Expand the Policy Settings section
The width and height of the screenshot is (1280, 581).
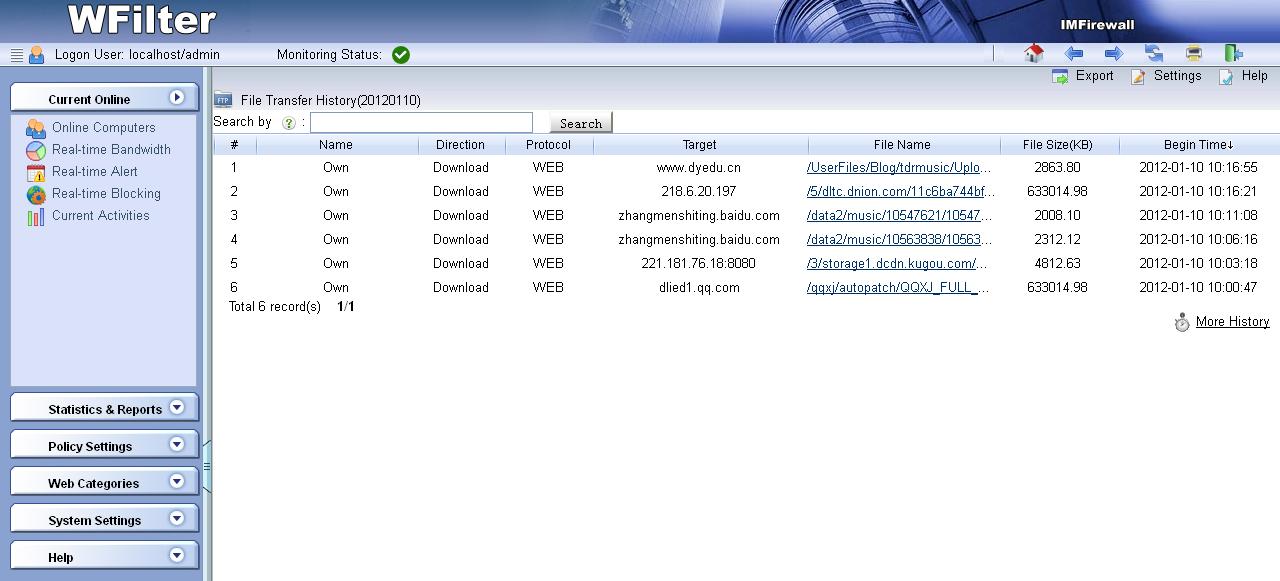105,446
